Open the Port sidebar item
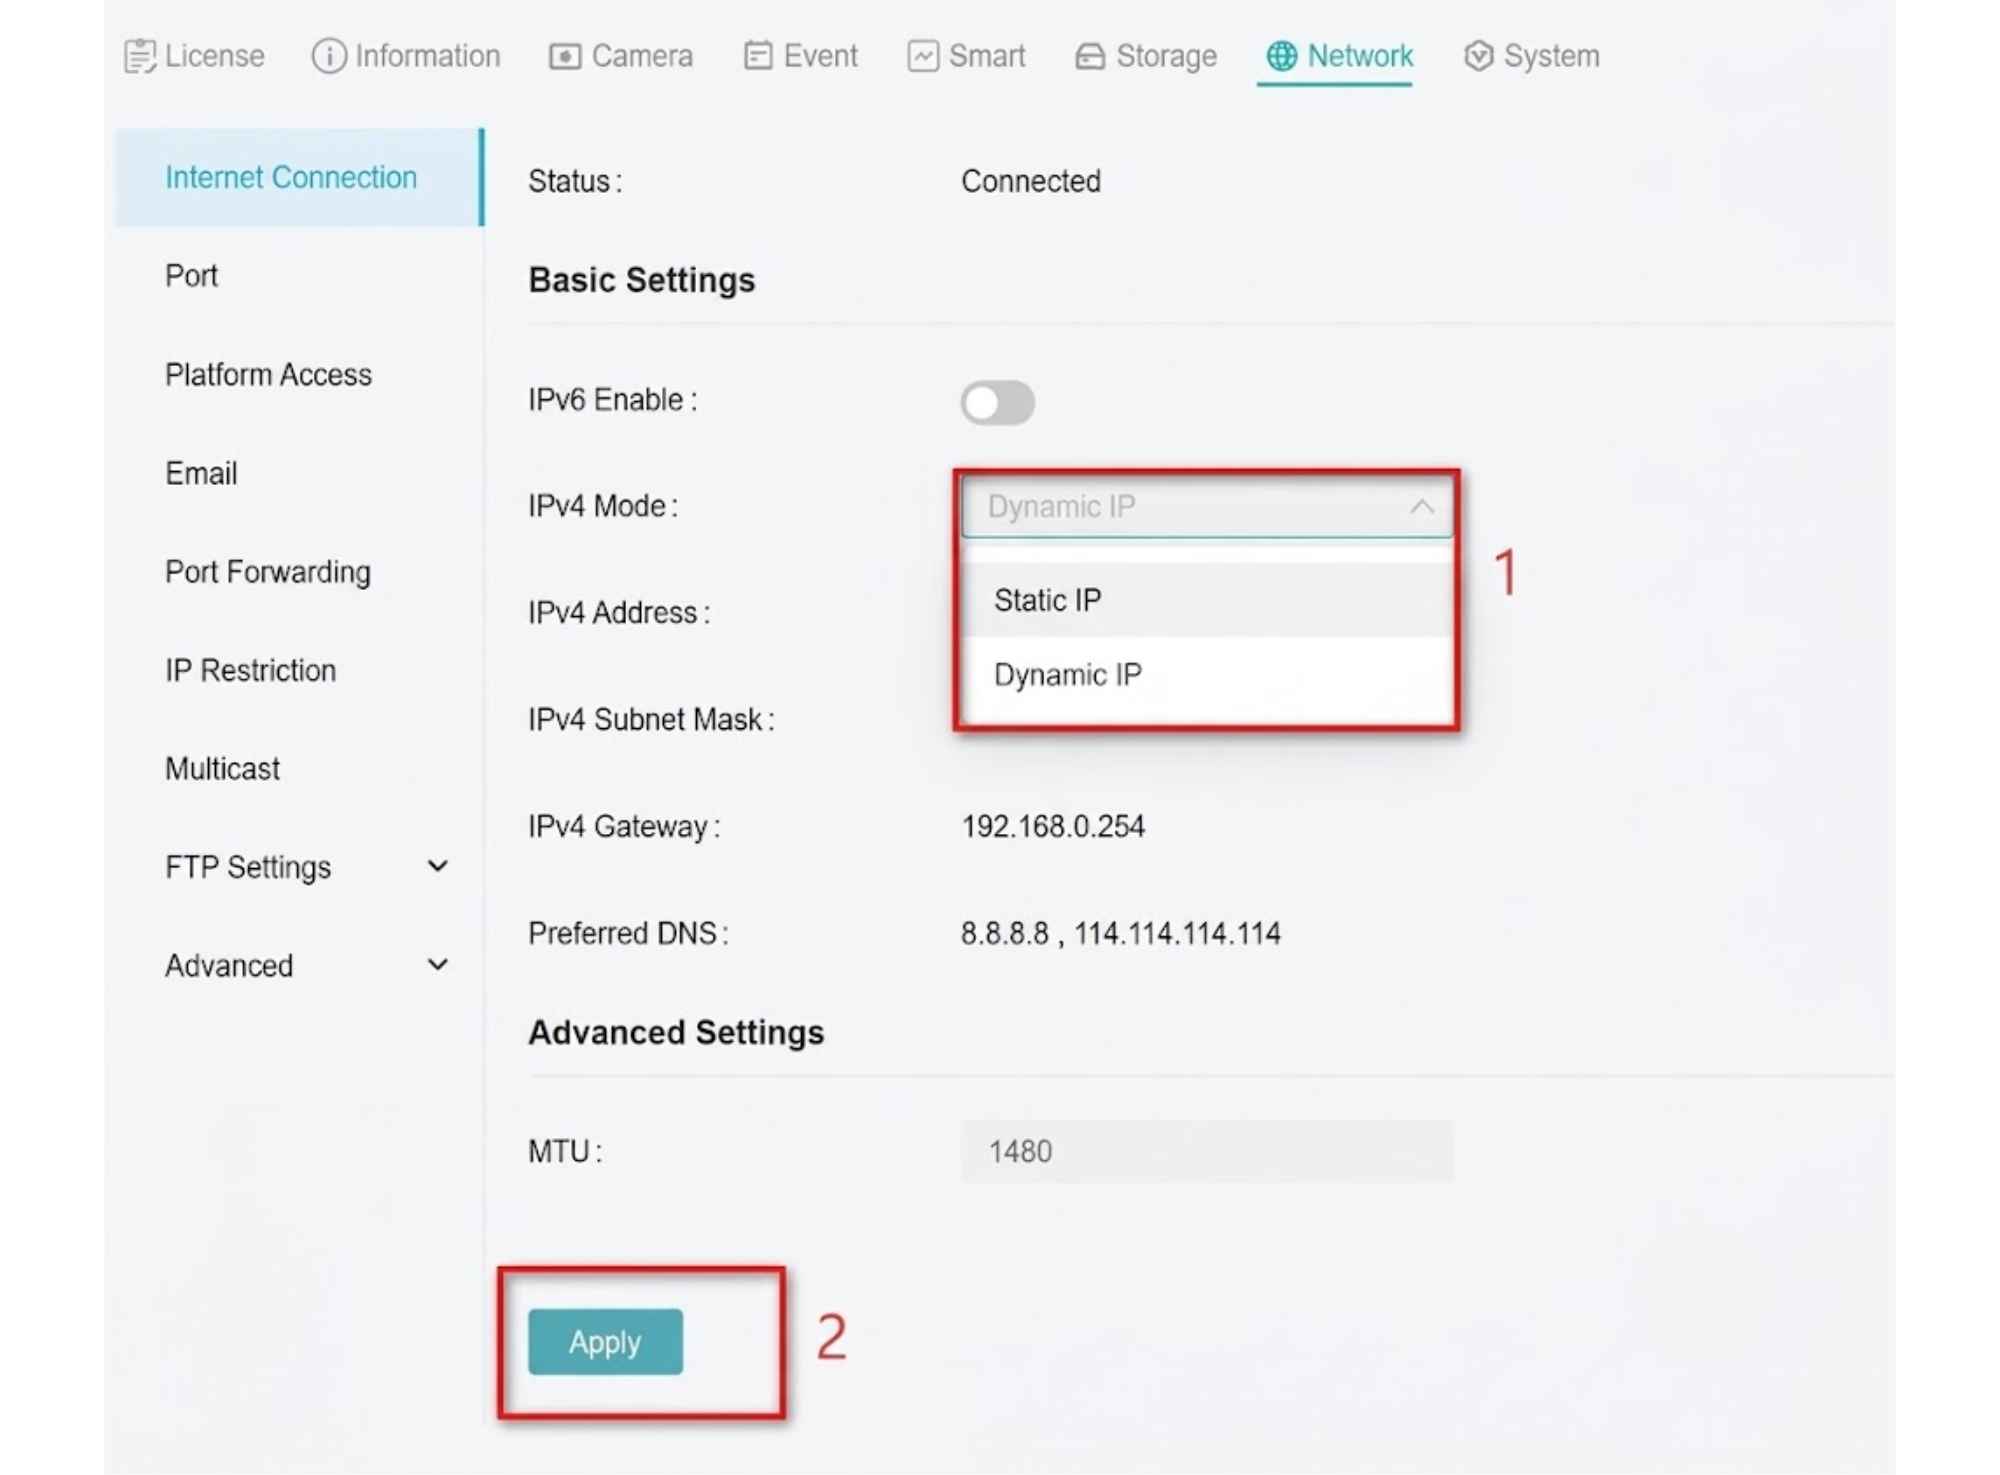 click(x=191, y=275)
